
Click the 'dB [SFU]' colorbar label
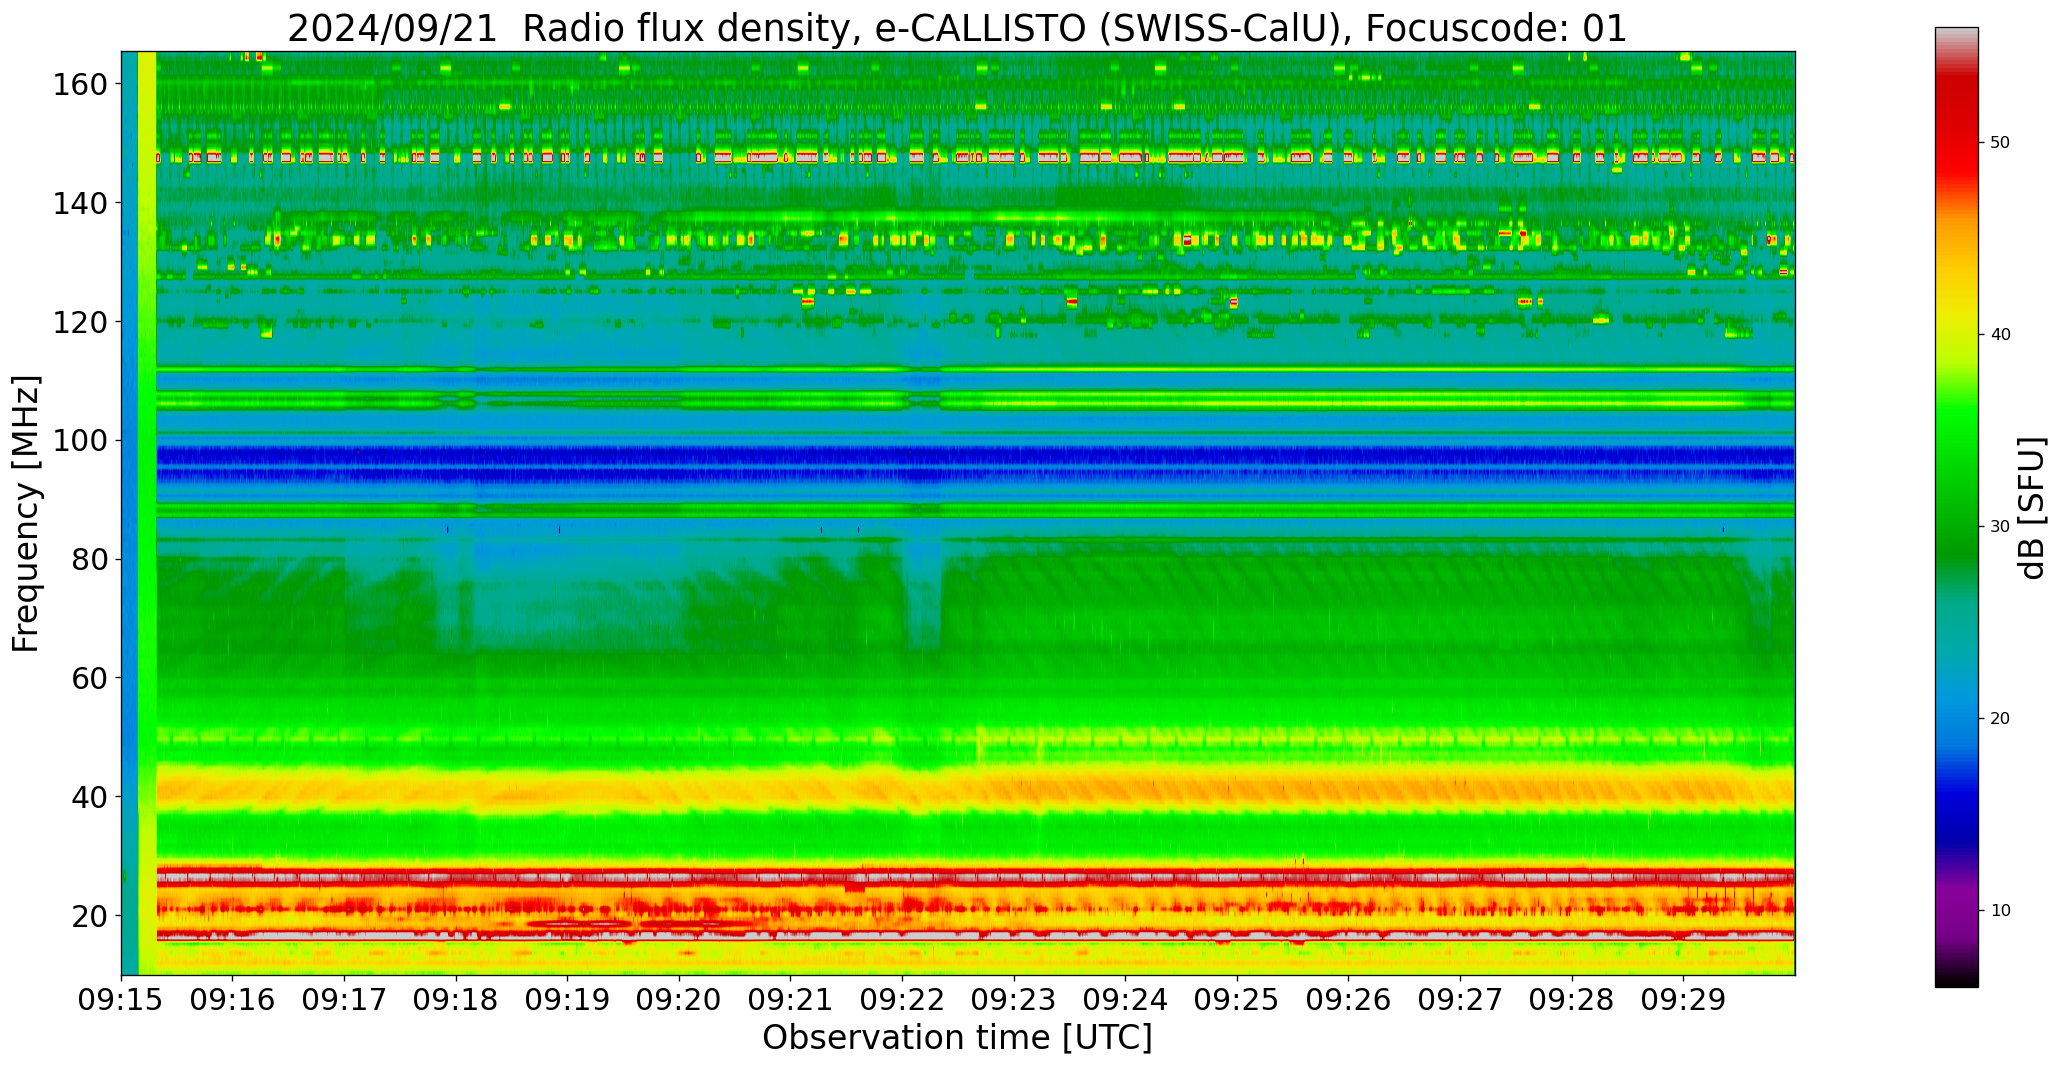[2032, 508]
